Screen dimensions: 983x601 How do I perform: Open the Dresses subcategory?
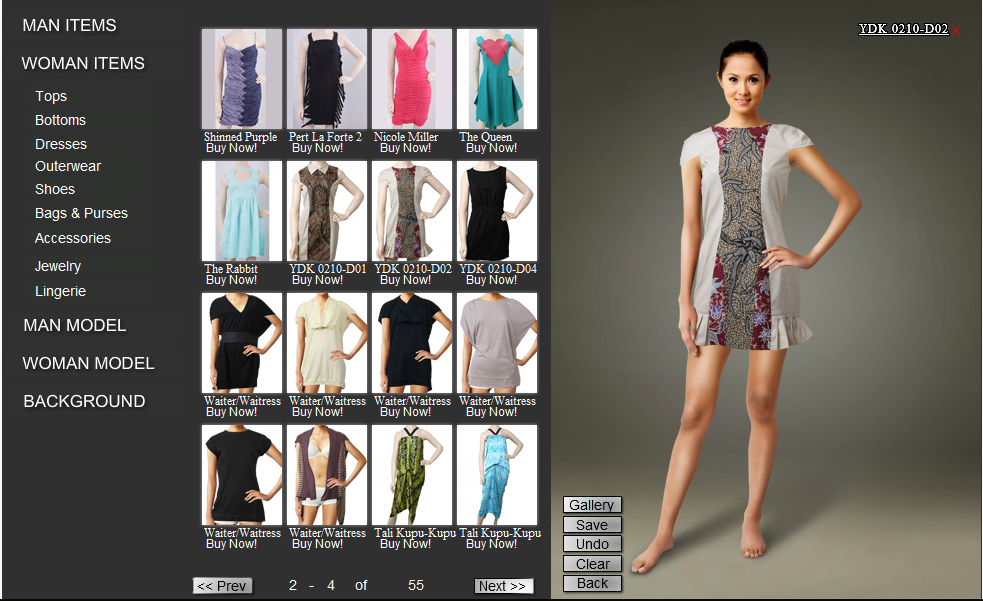[61, 144]
